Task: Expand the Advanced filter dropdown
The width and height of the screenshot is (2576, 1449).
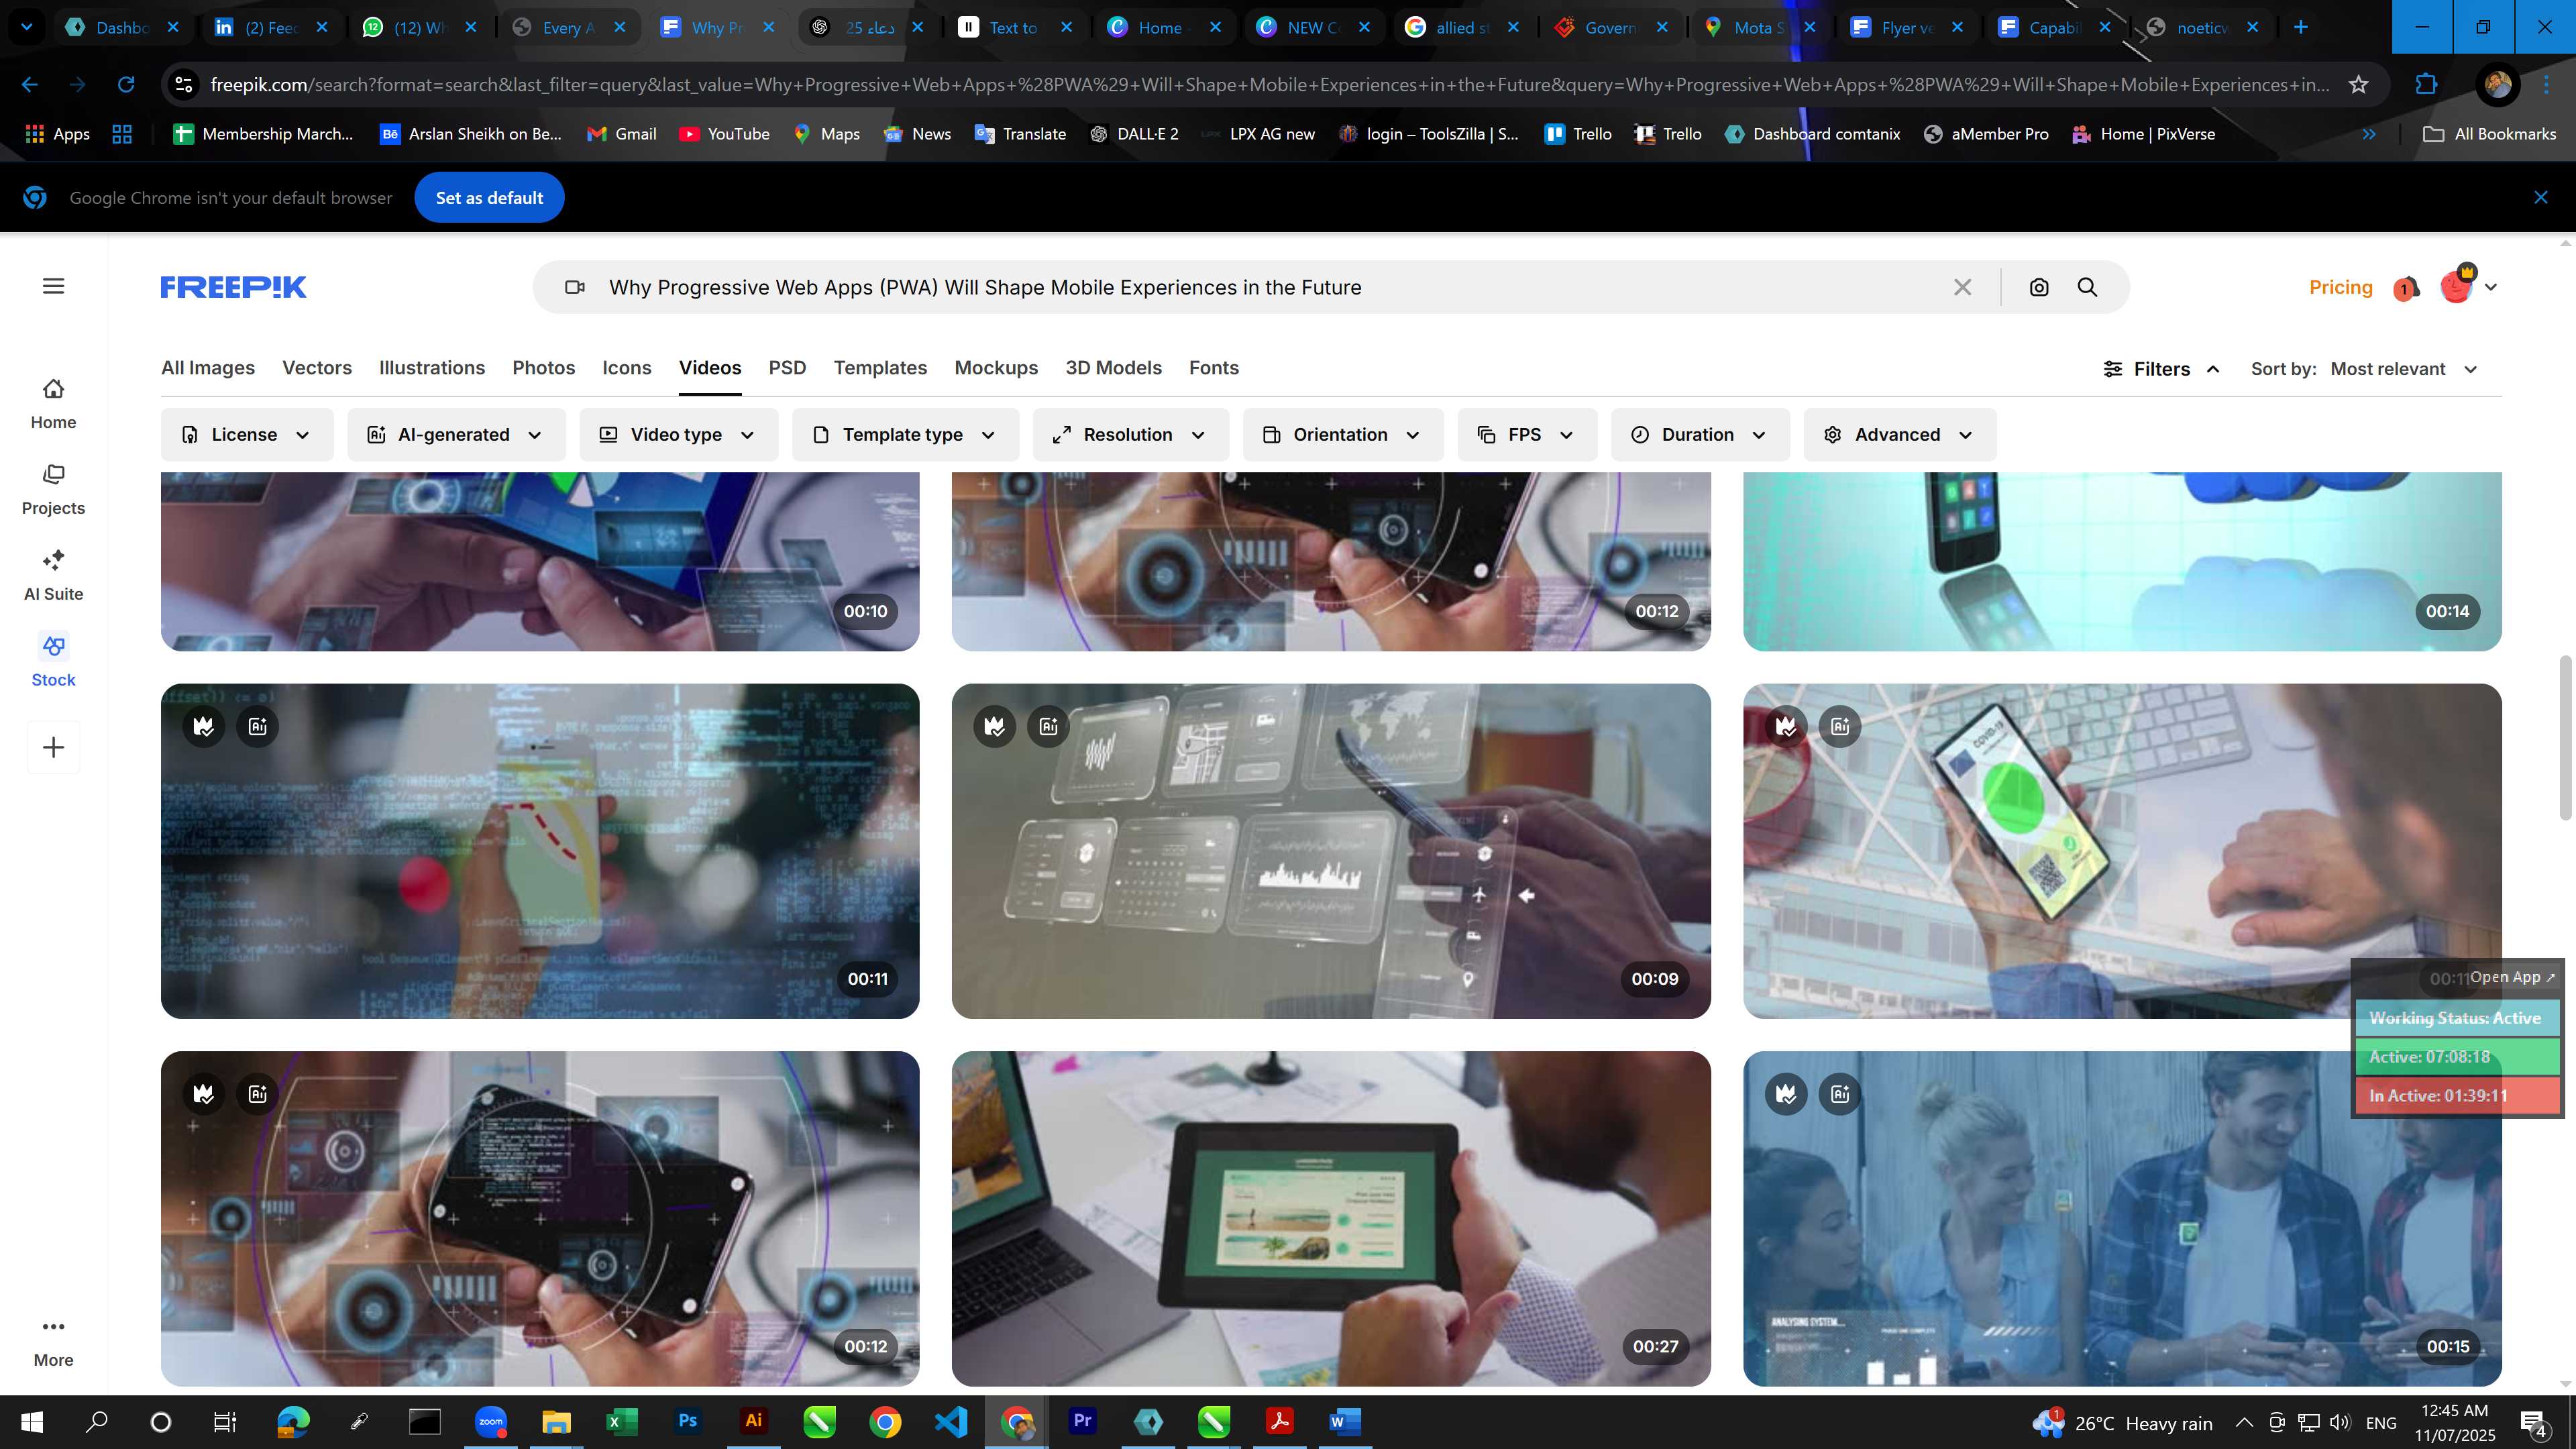Action: (1900, 434)
